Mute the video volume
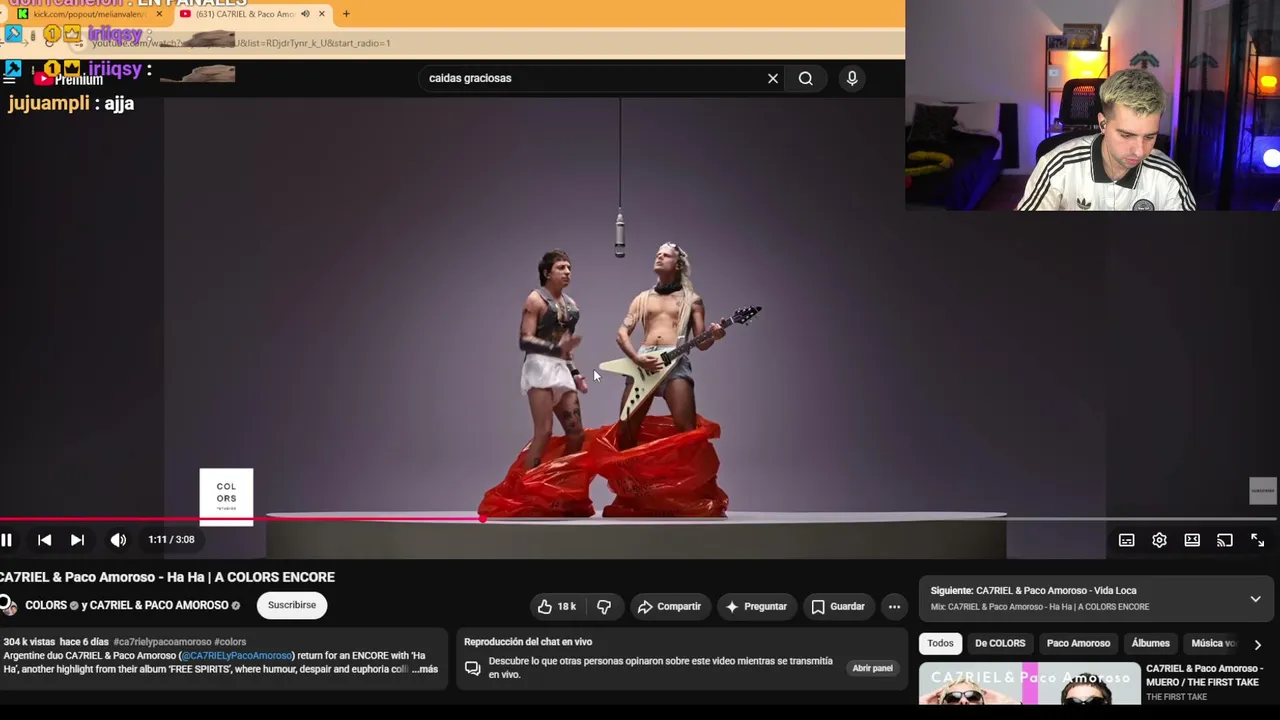Screen dimensions: 1280x720 coord(118,540)
